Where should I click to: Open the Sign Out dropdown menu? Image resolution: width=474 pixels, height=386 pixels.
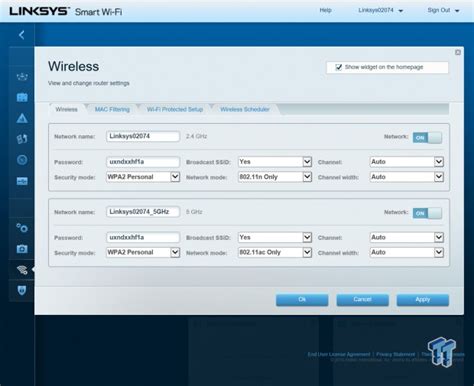click(x=443, y=10)
